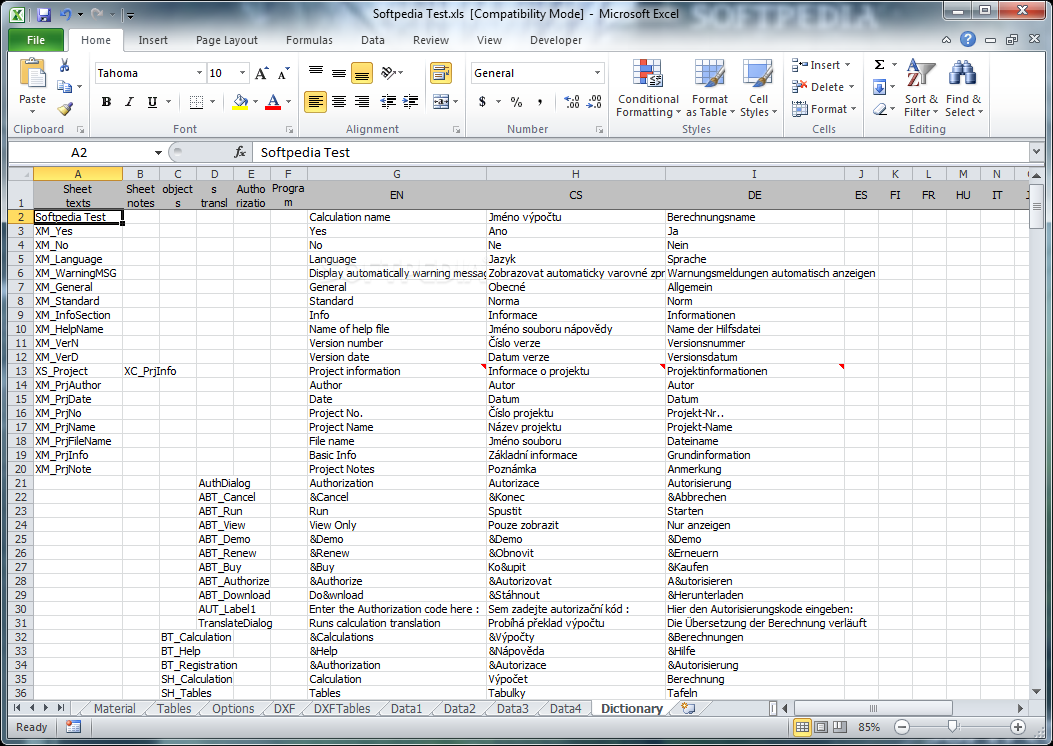Click the horizontal scrollbar thumb

click(x=873, y=708)
